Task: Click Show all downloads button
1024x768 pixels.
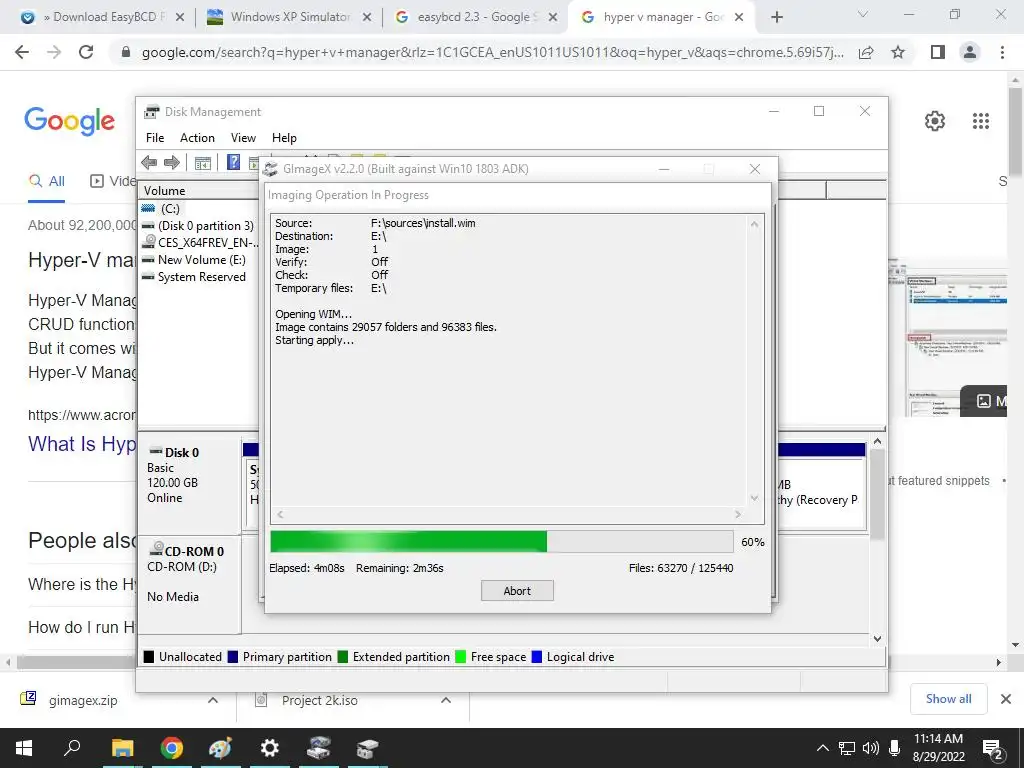Action: [x=948, y=699]
